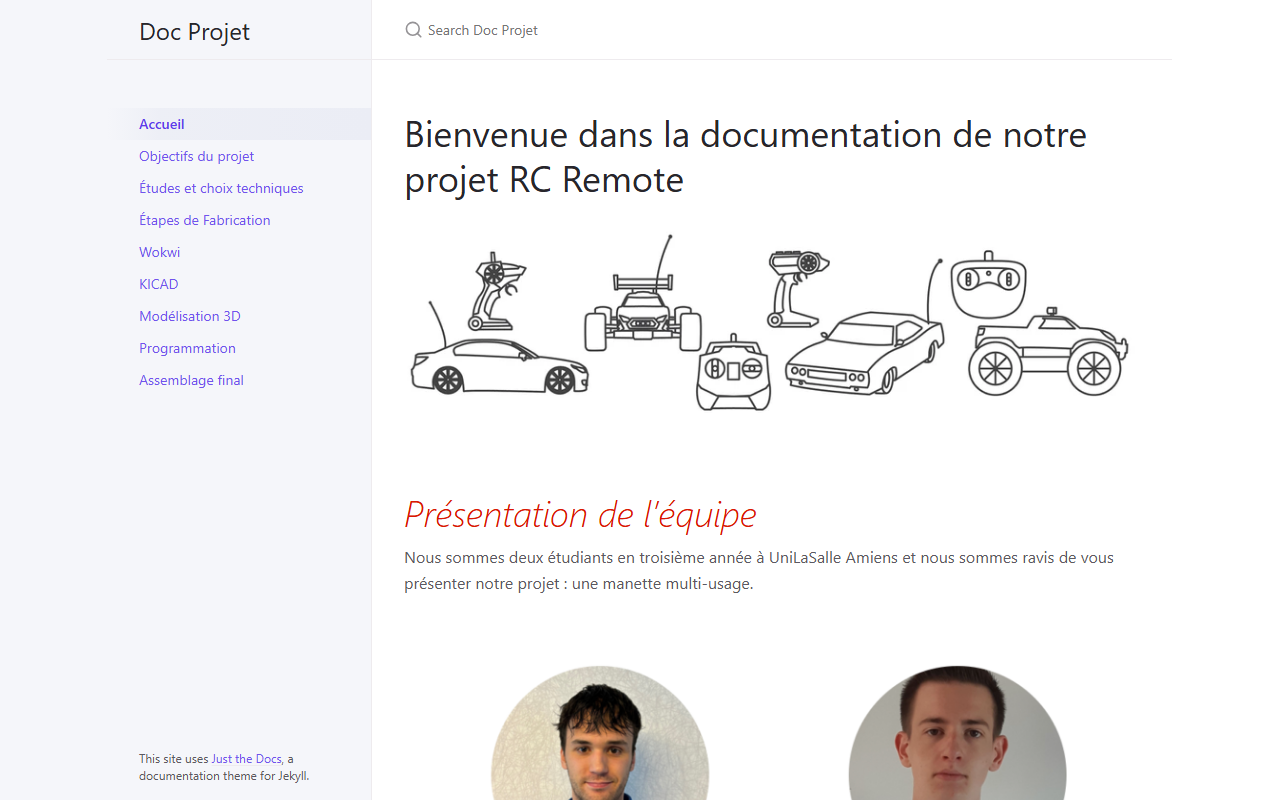The height and width of the screenshot is (800, 1280).
Task: Click the RC cars banner illustration
Action: (x=770, y=322)
